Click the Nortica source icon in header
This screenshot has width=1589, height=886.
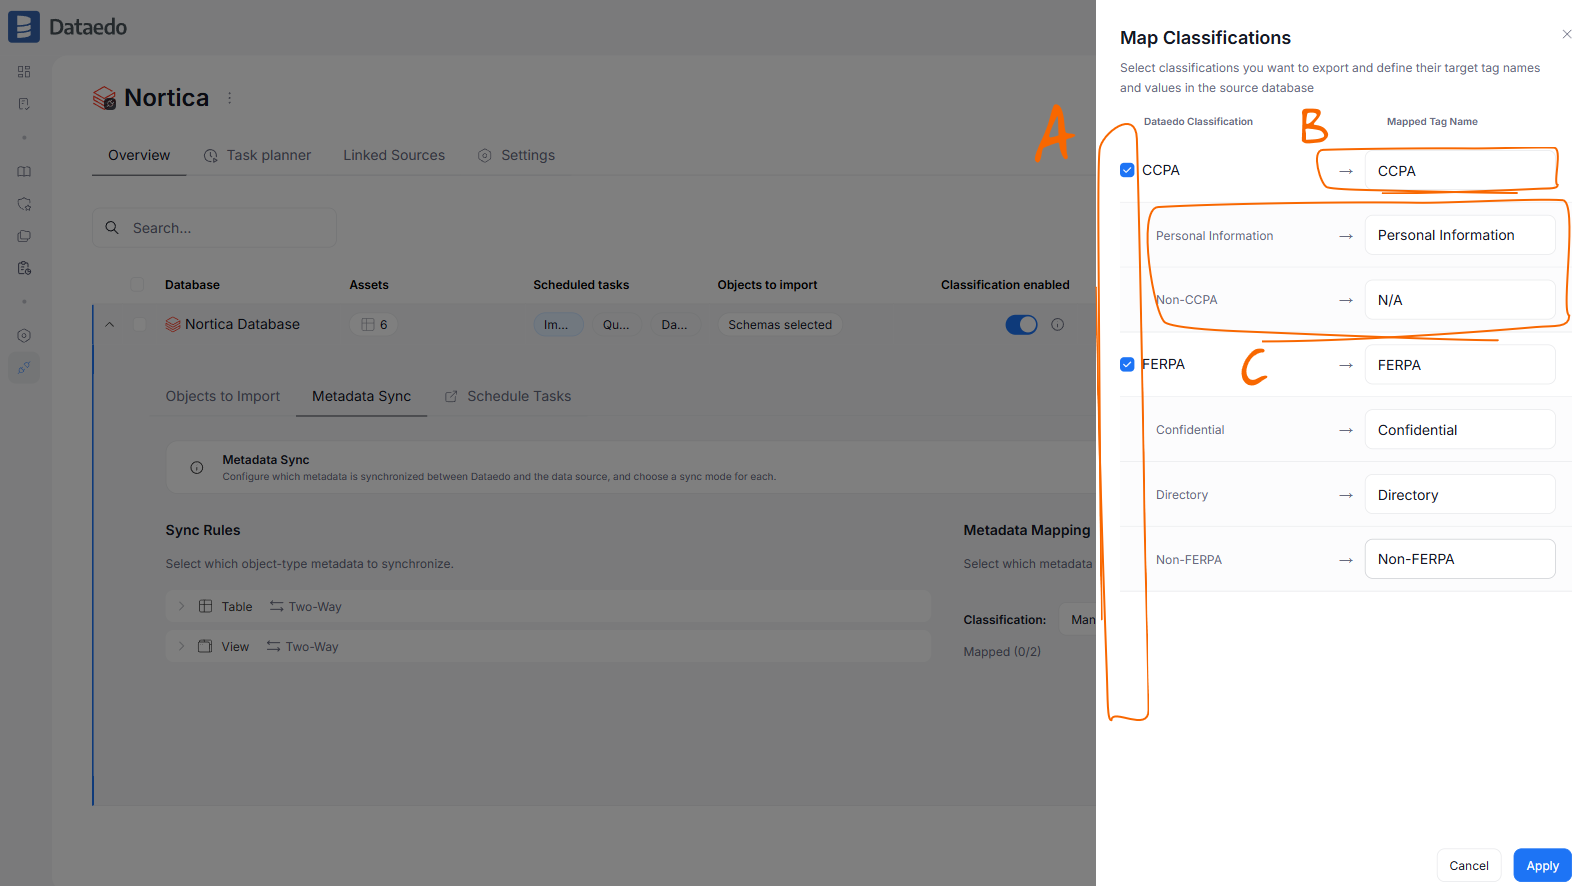tap(104, 98)
